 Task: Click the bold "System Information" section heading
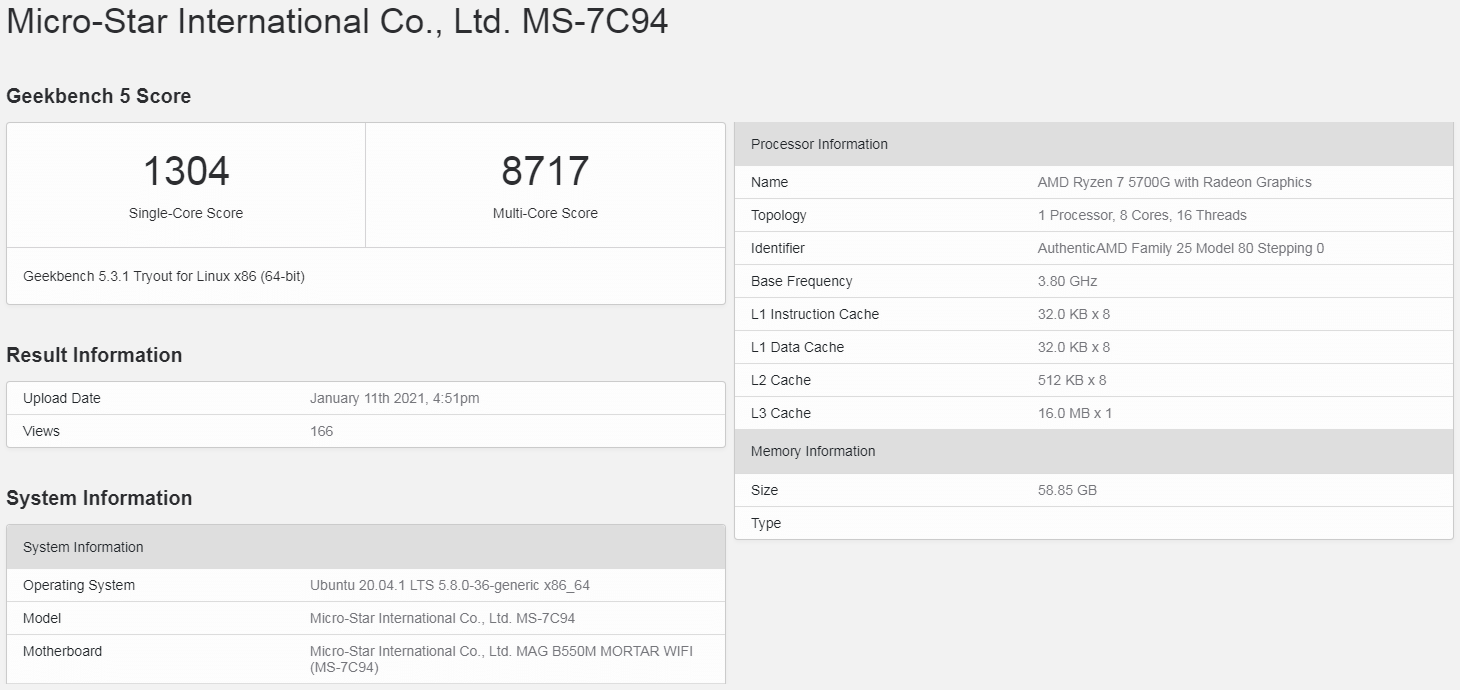pos(99,498)
